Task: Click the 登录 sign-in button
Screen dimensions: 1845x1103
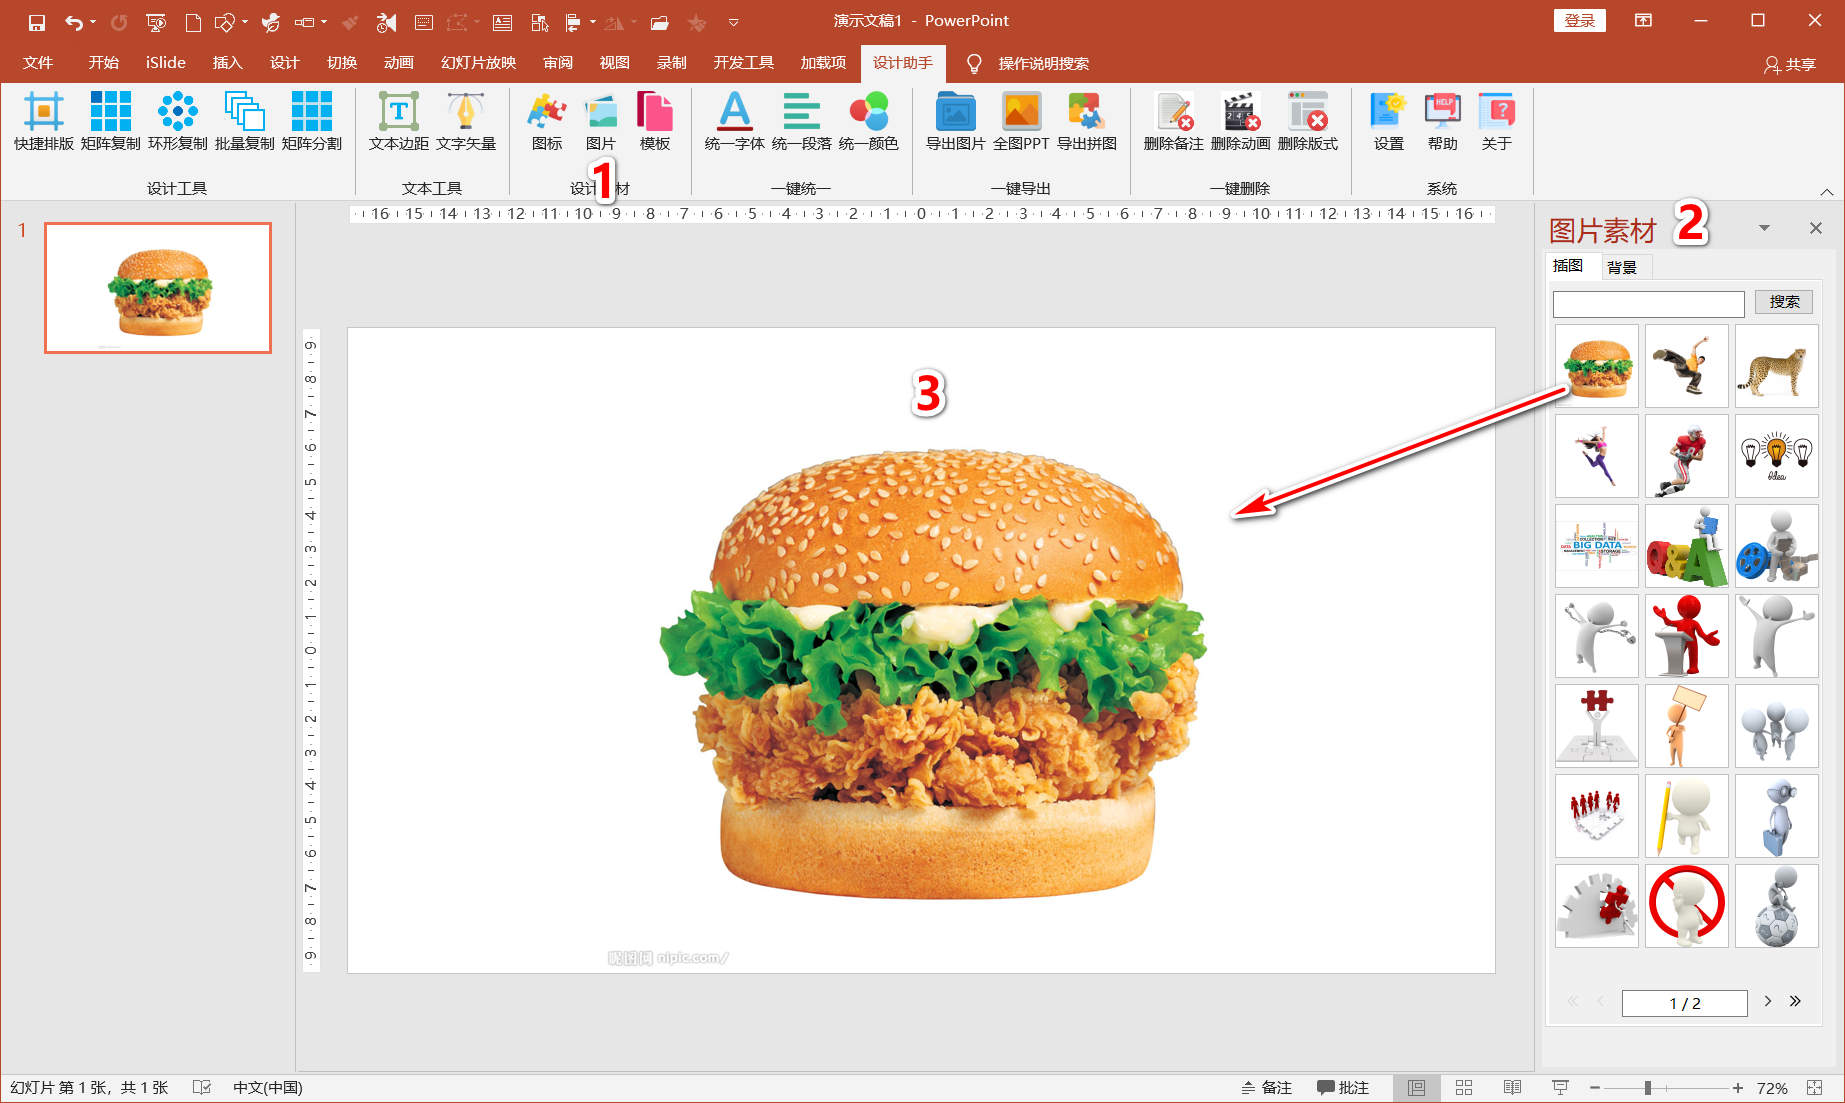Action: coord(1580,21)
